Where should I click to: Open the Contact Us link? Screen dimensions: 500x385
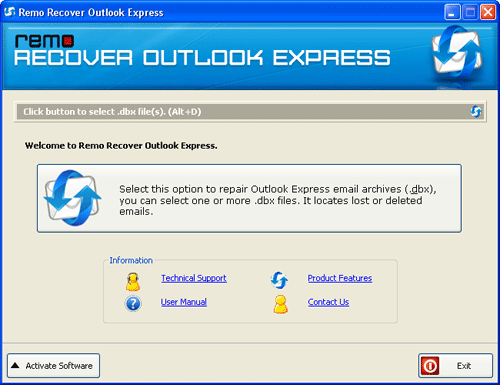(328, 302)
